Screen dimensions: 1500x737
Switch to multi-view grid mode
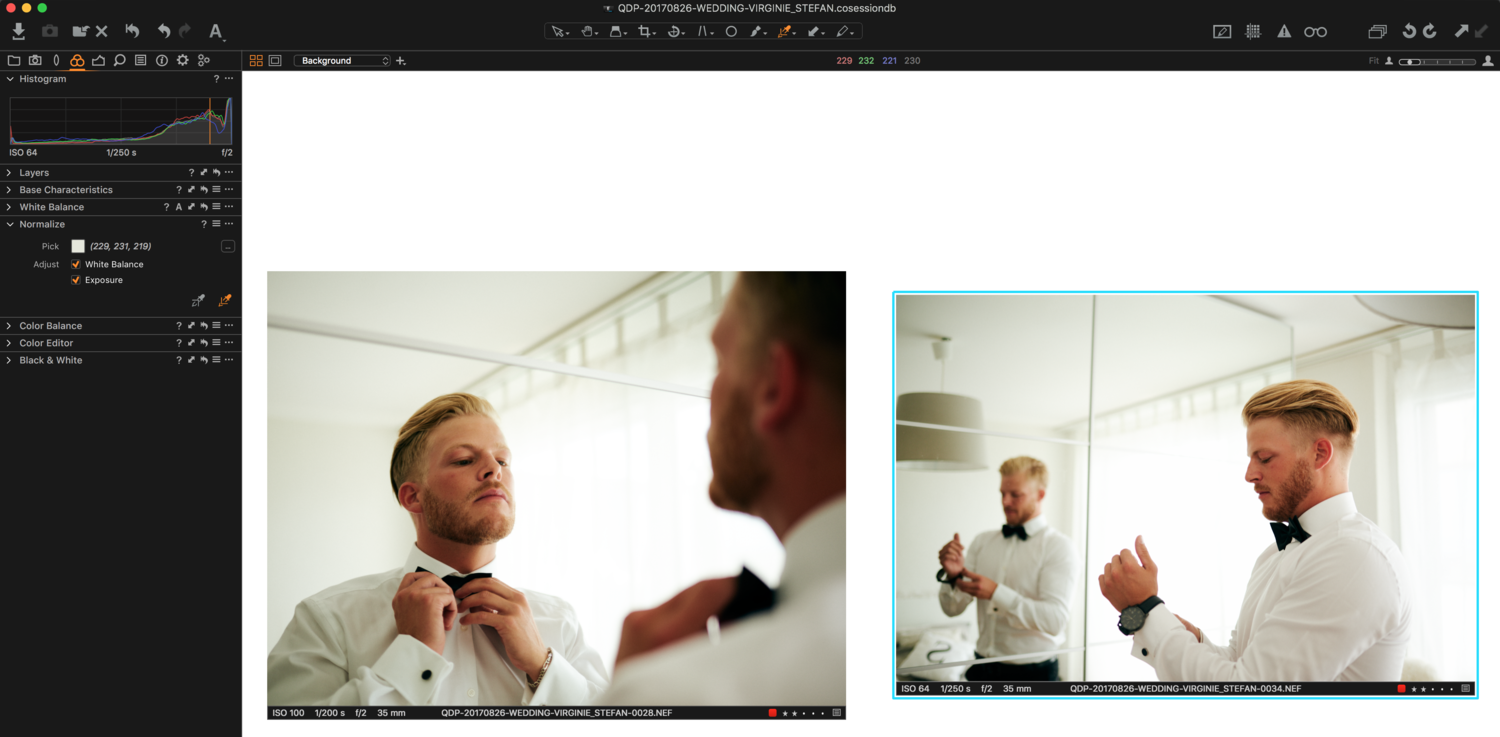coord(256,60)
